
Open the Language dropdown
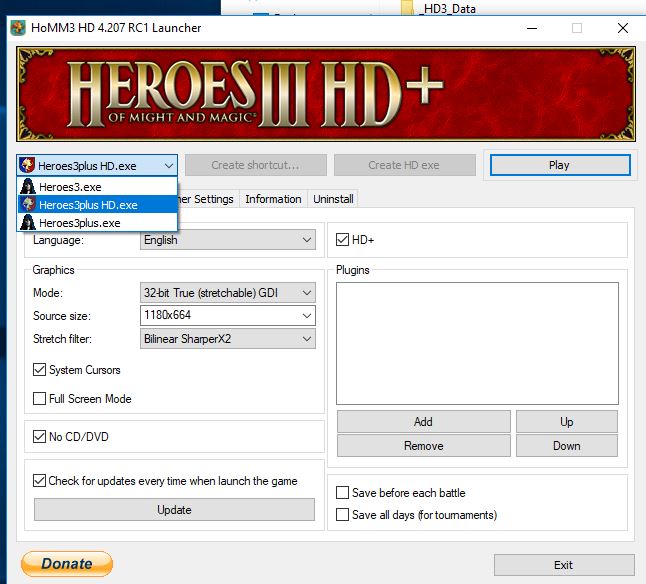pyautogui.click(x=228, y=240)
